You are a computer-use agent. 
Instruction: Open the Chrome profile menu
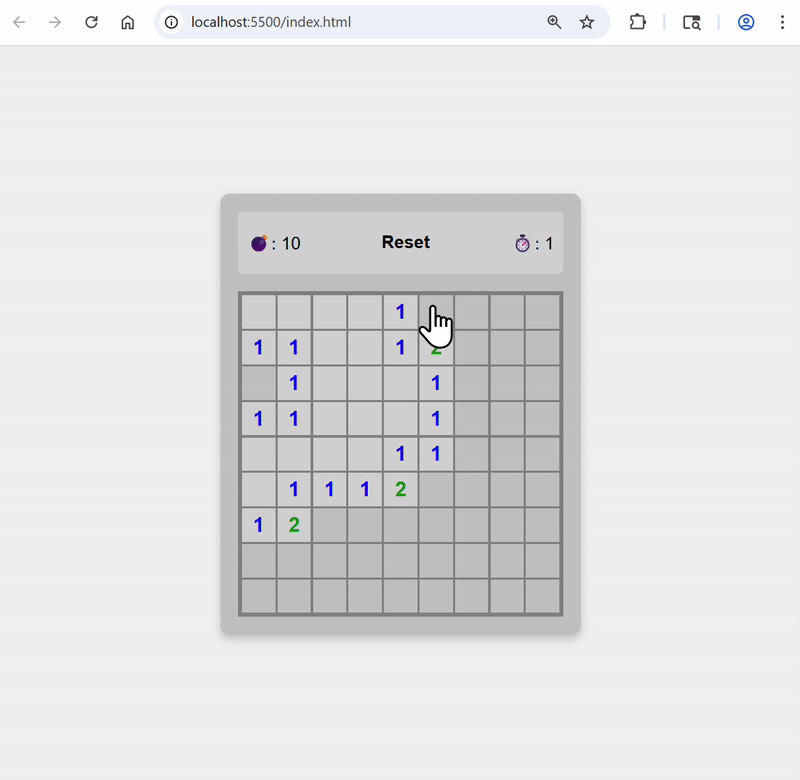pos(745,22)
